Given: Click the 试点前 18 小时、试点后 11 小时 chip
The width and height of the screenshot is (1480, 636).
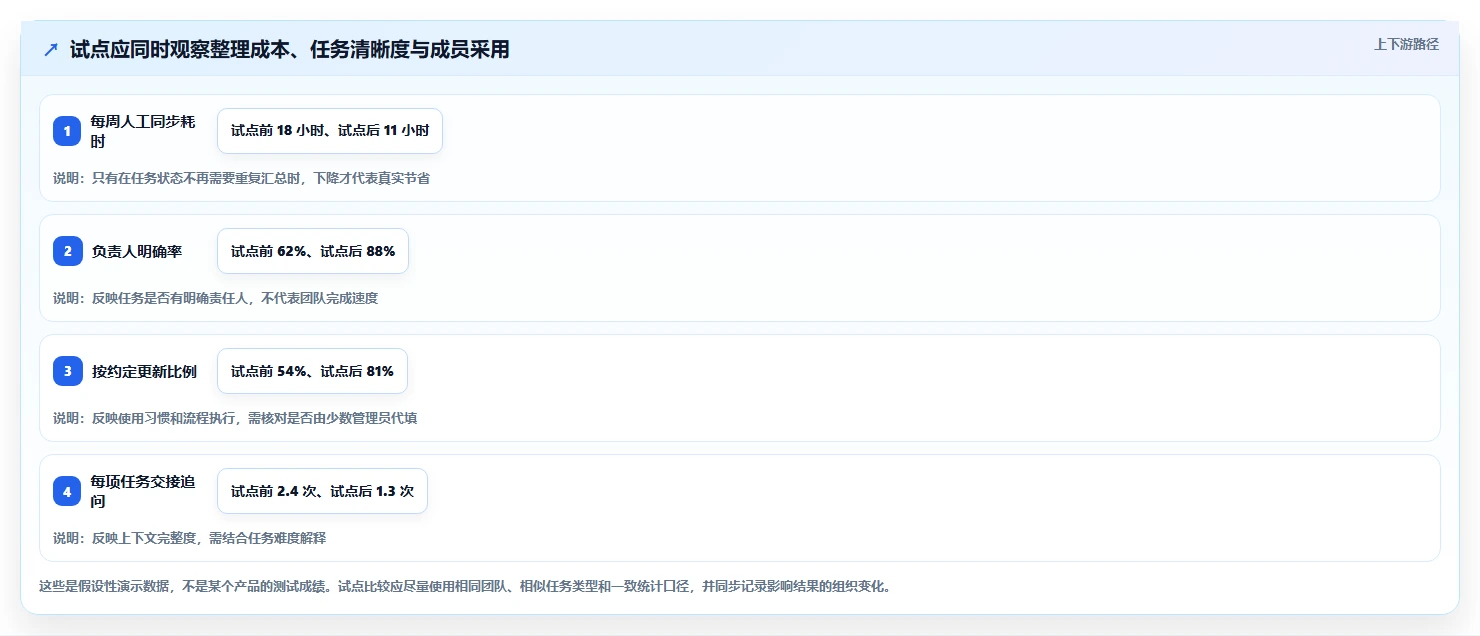Looking at the screenshot, I should [330, 131].
